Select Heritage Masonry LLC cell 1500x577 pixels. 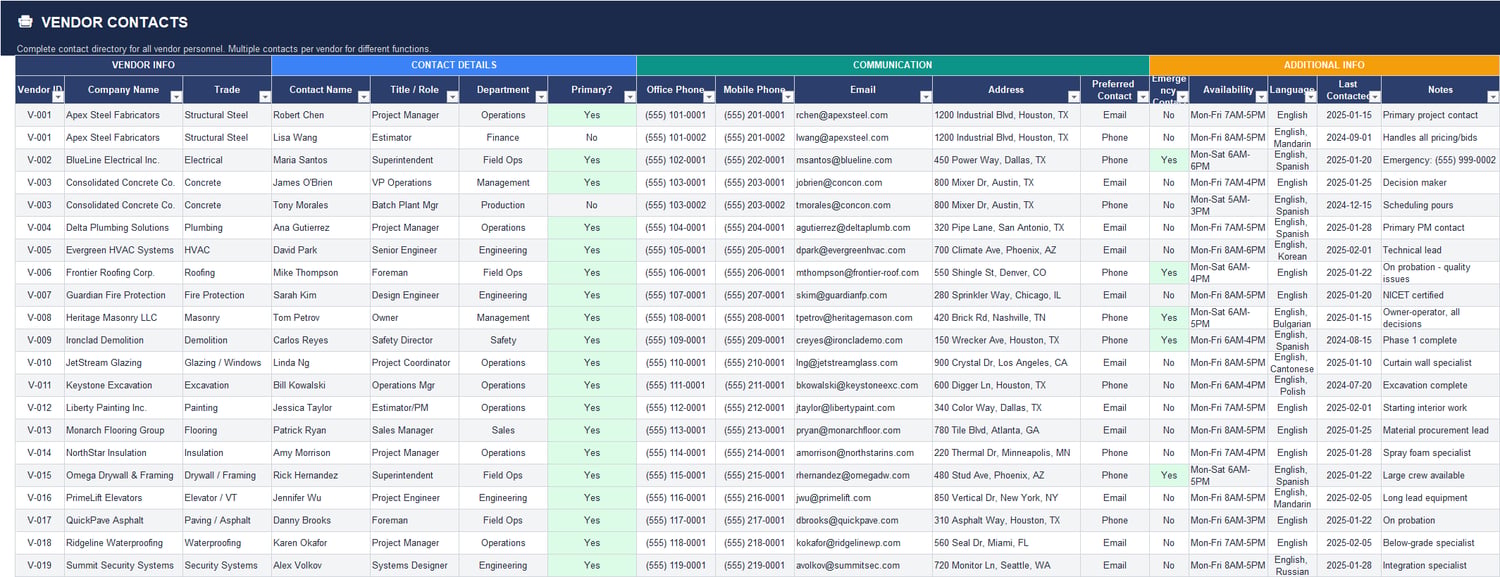(x=123, y=318)
